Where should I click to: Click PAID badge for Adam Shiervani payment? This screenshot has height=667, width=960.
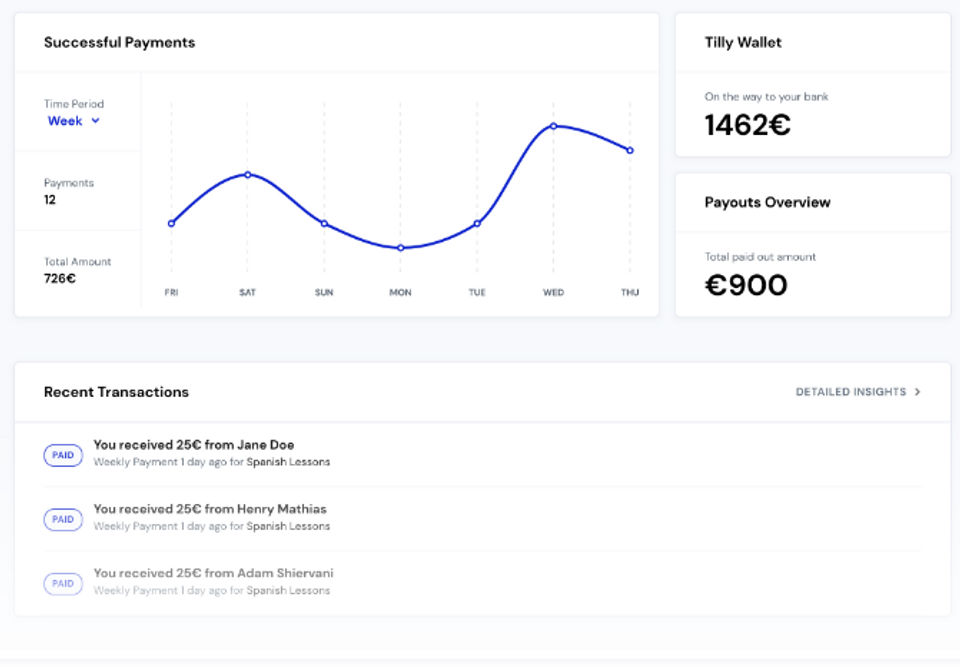point(63,584)
